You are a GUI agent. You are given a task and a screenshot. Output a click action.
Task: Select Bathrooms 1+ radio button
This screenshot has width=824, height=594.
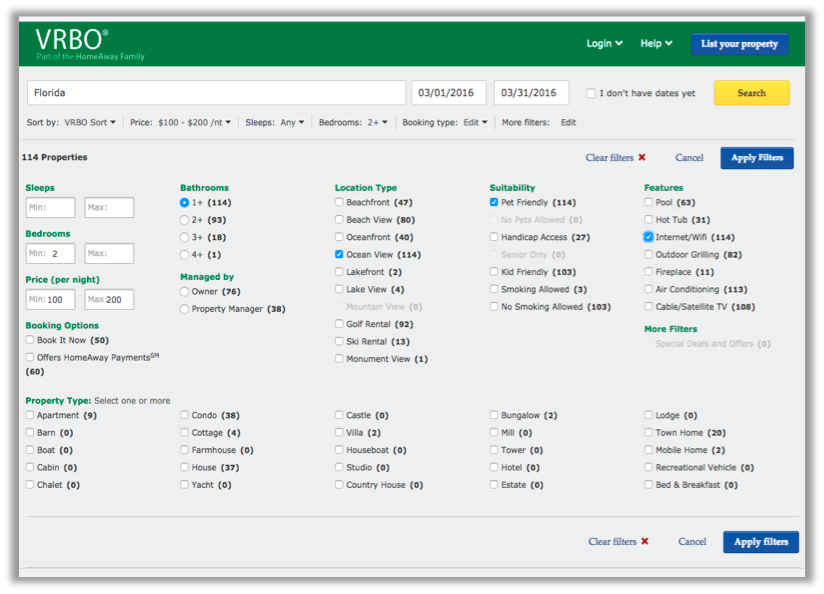pos(184,202)
